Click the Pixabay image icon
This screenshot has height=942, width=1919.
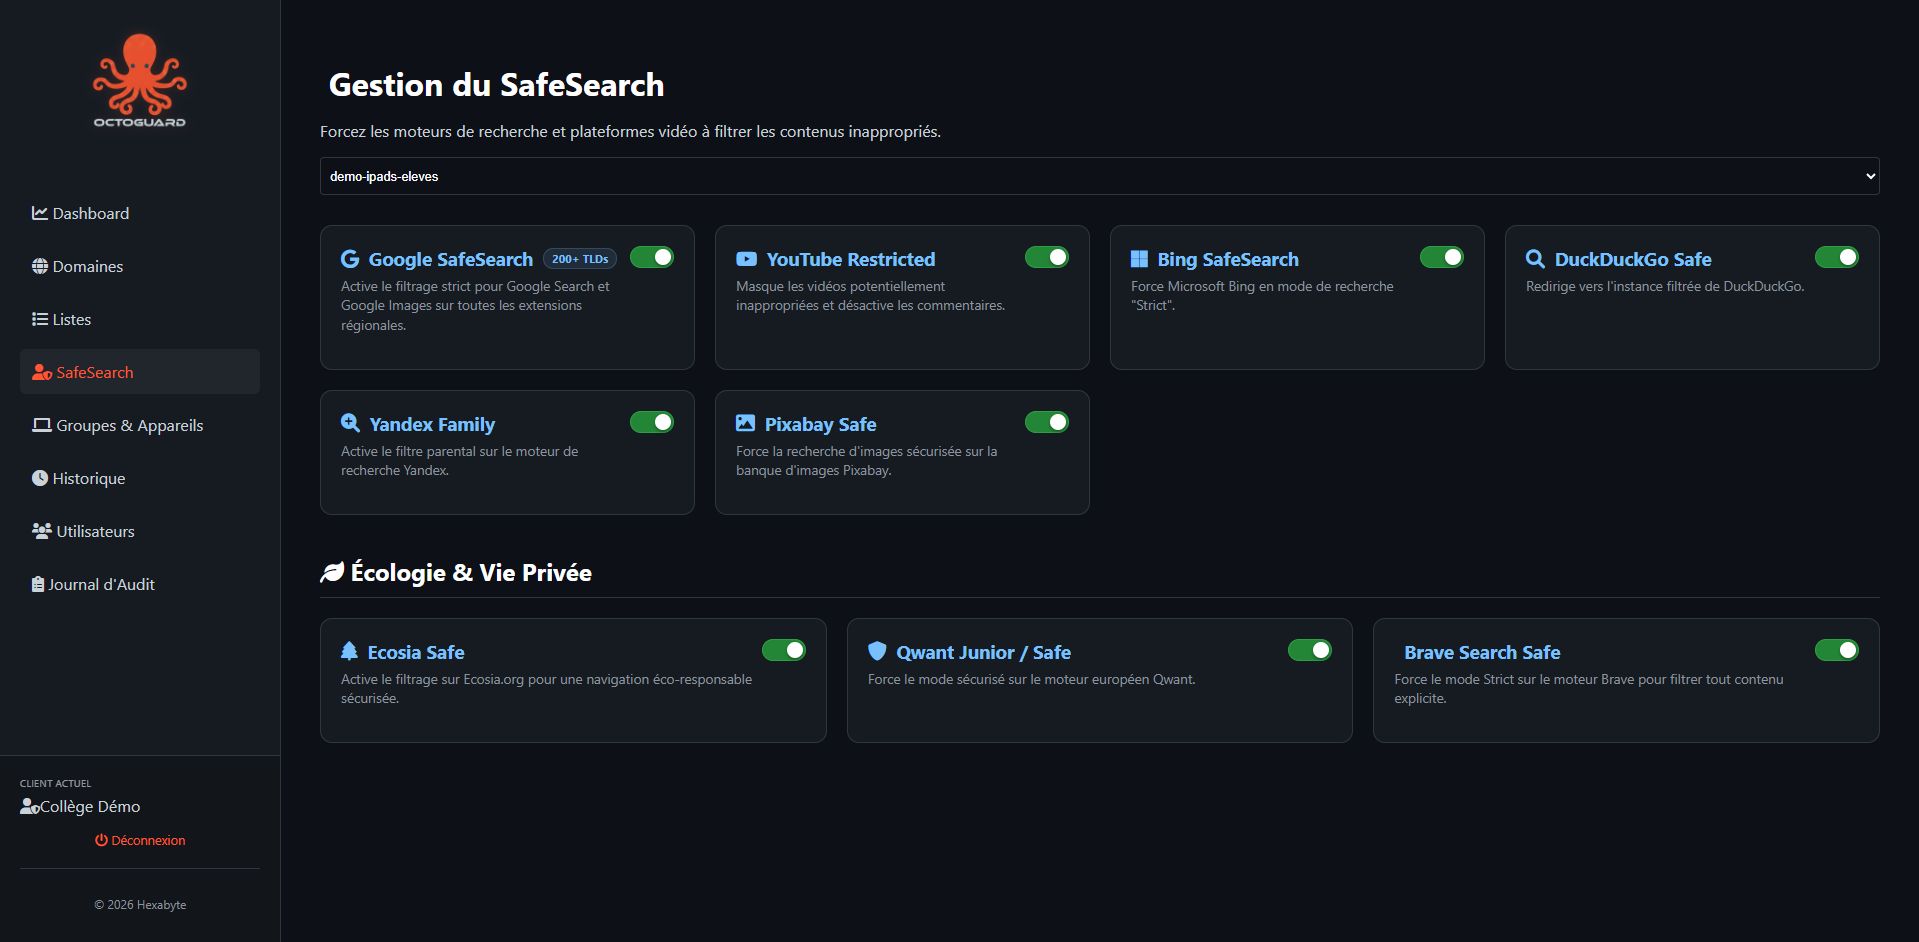pyautogui.click(x=745, y=423)
